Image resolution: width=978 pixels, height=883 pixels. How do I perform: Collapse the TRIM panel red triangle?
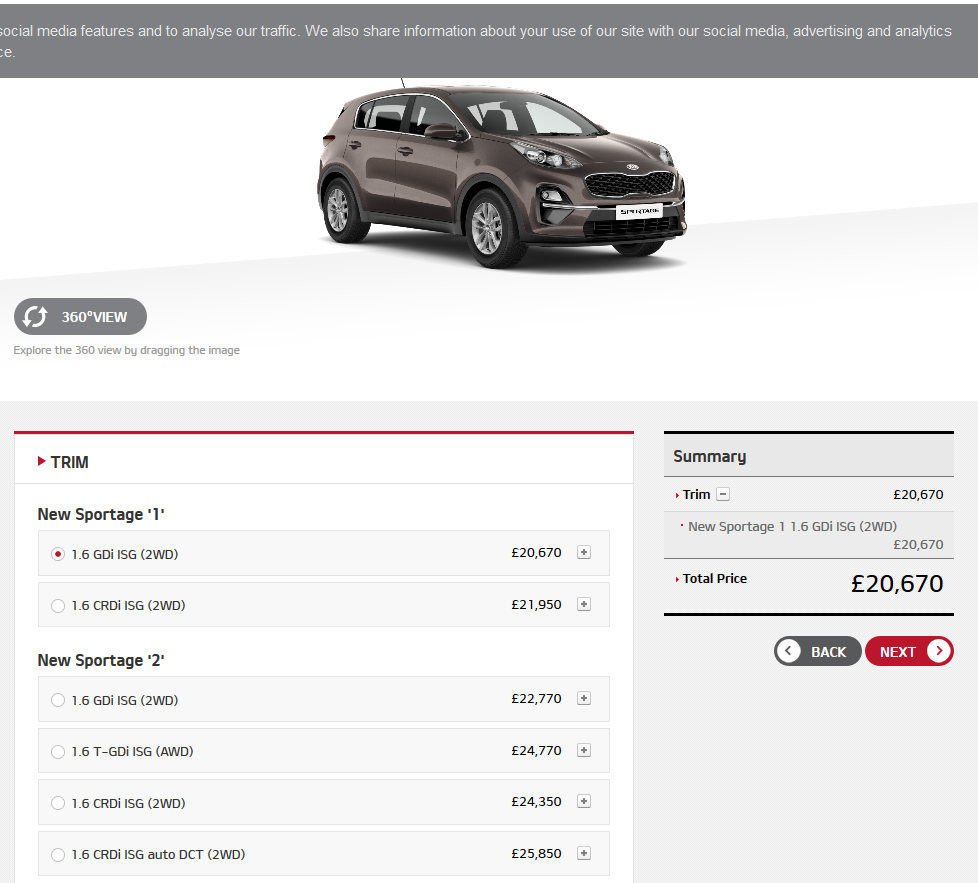pos(42,461)
